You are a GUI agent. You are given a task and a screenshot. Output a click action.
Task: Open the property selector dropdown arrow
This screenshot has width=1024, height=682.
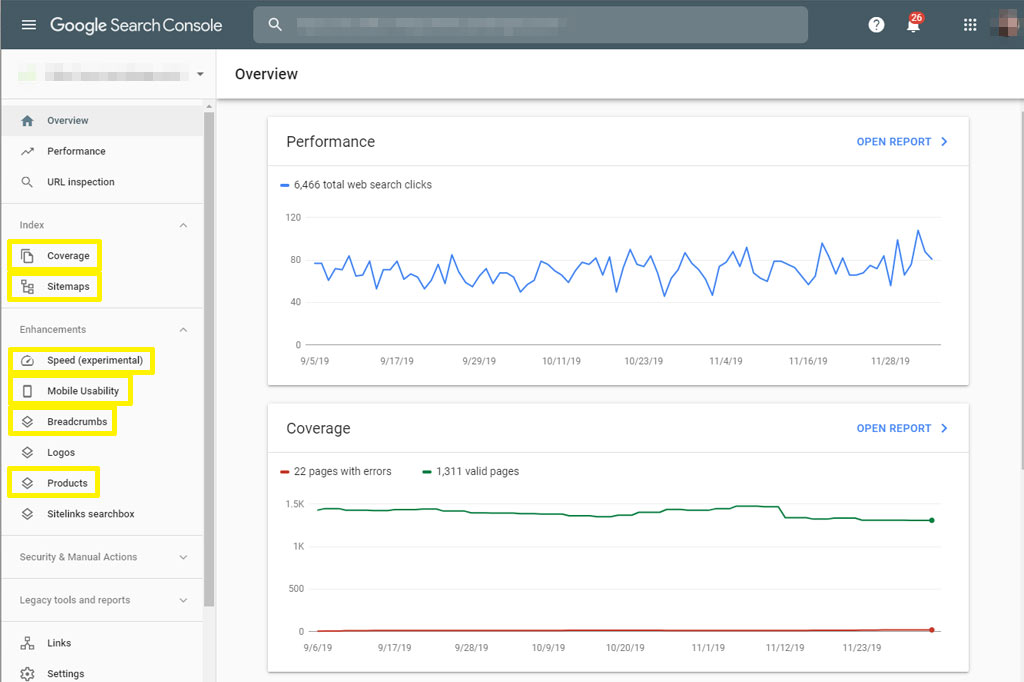[x=200, y=74]
